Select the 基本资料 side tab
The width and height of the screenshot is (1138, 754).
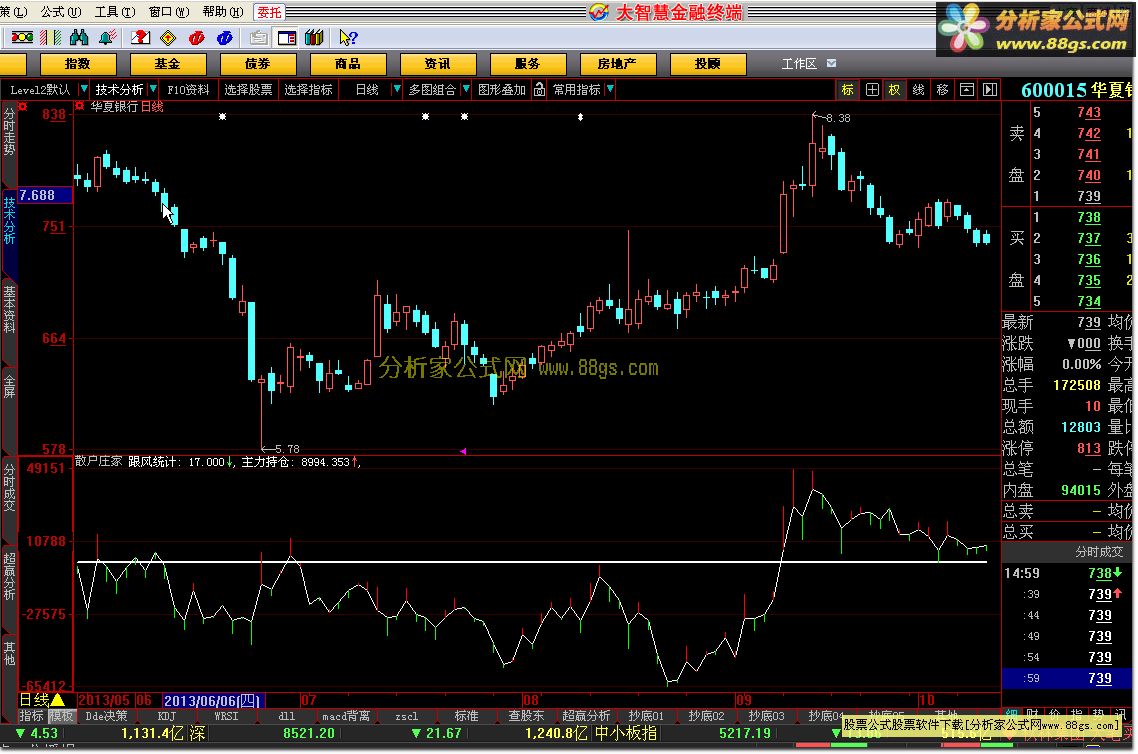9,309
